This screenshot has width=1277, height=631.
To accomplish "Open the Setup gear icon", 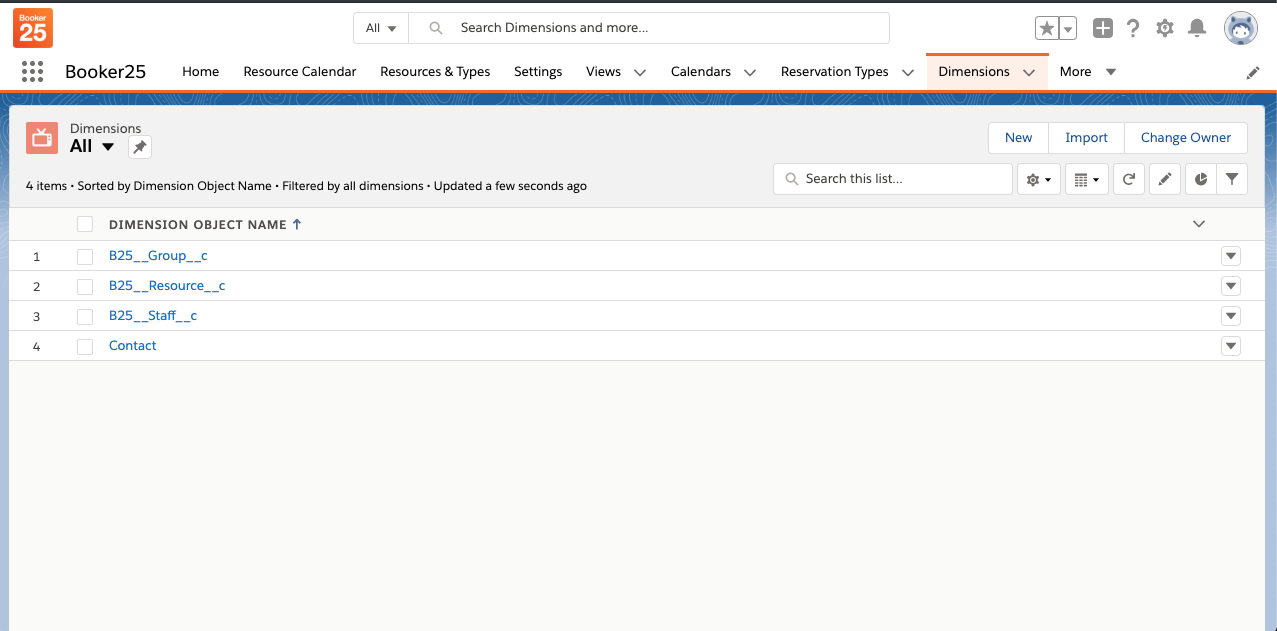I will tap(1164, 28).
